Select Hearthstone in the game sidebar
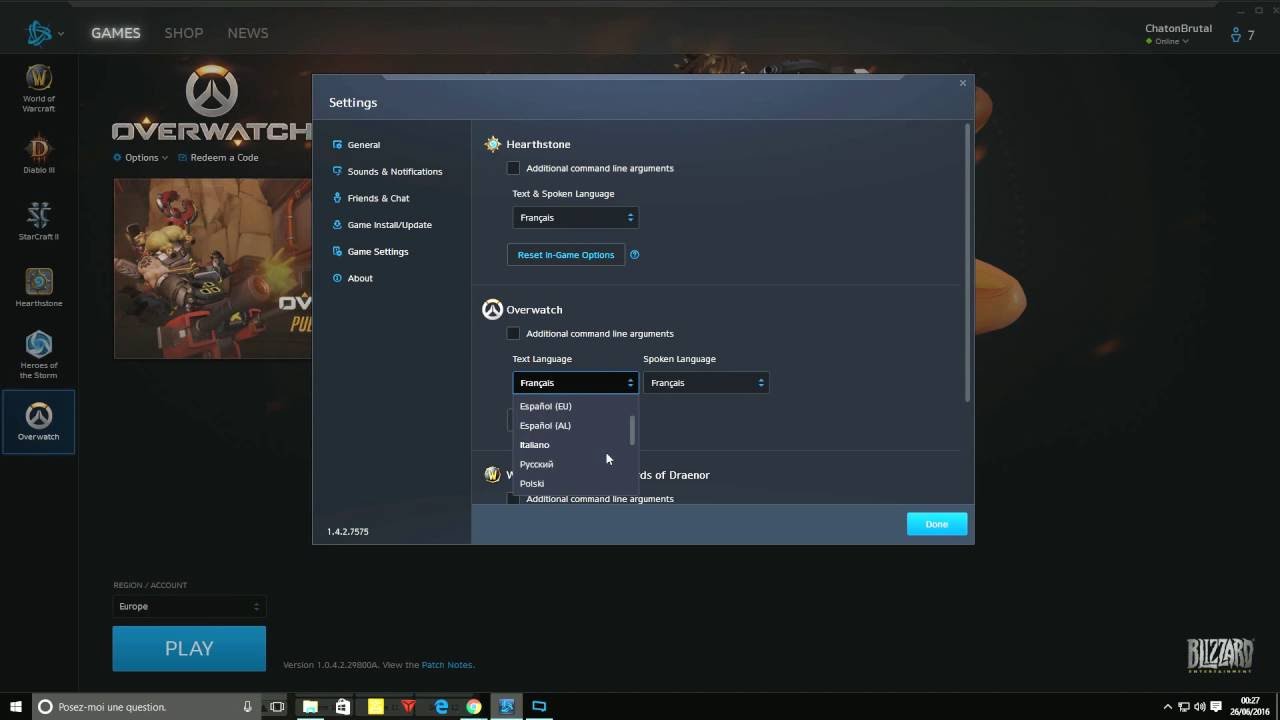The width and height of the screenshot is (1280, 720). (x=38, y=287)
